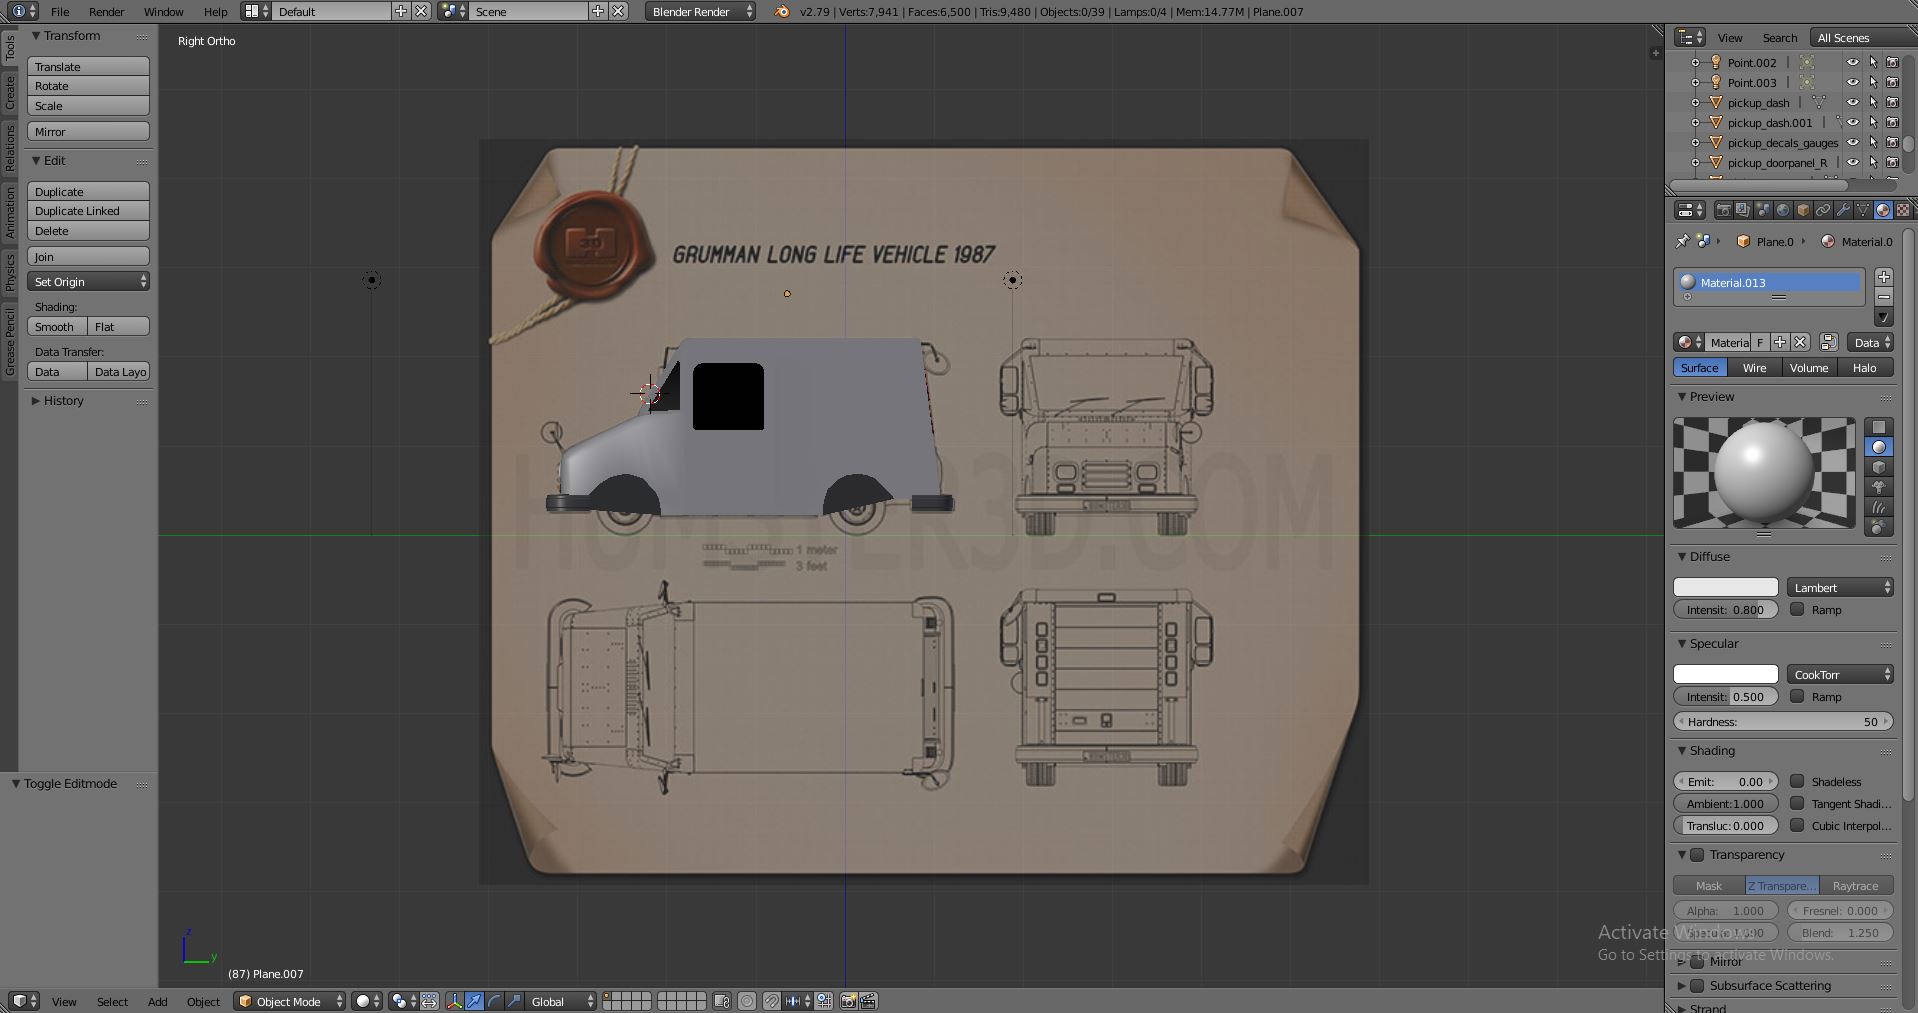Image resolution: width=1918 pixels, height=1013 pixels.
Task: Set shading with the Smooth button
Action: click(x=57, y=326)
